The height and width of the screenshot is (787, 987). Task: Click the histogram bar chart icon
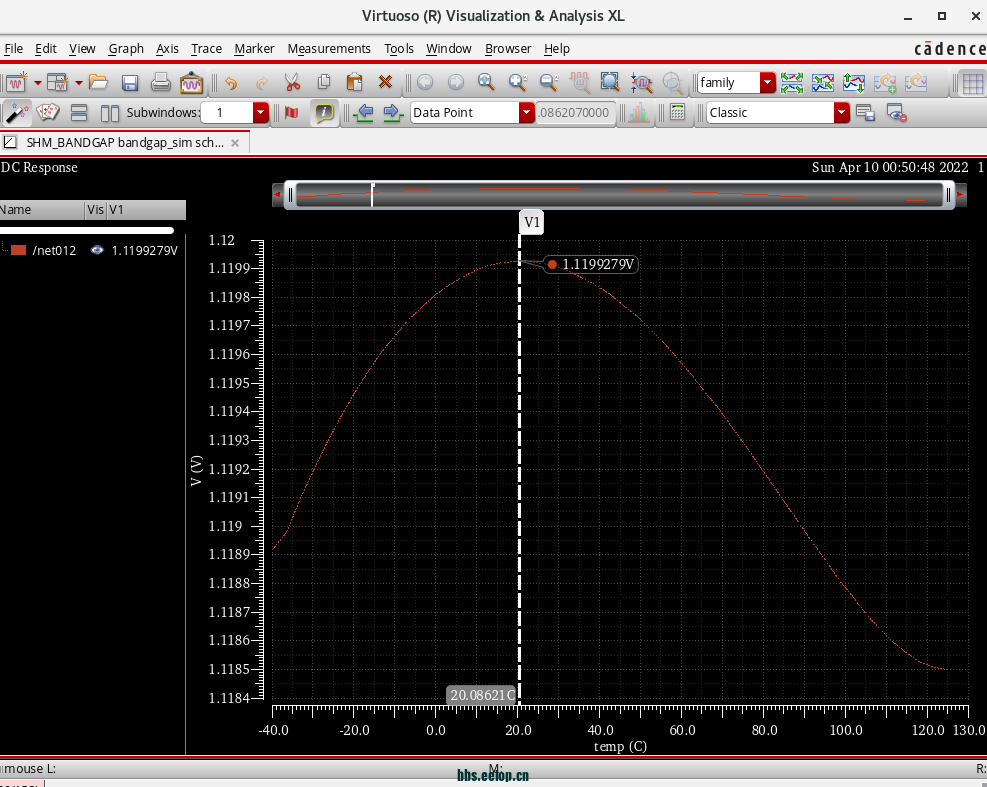[637, 113]
